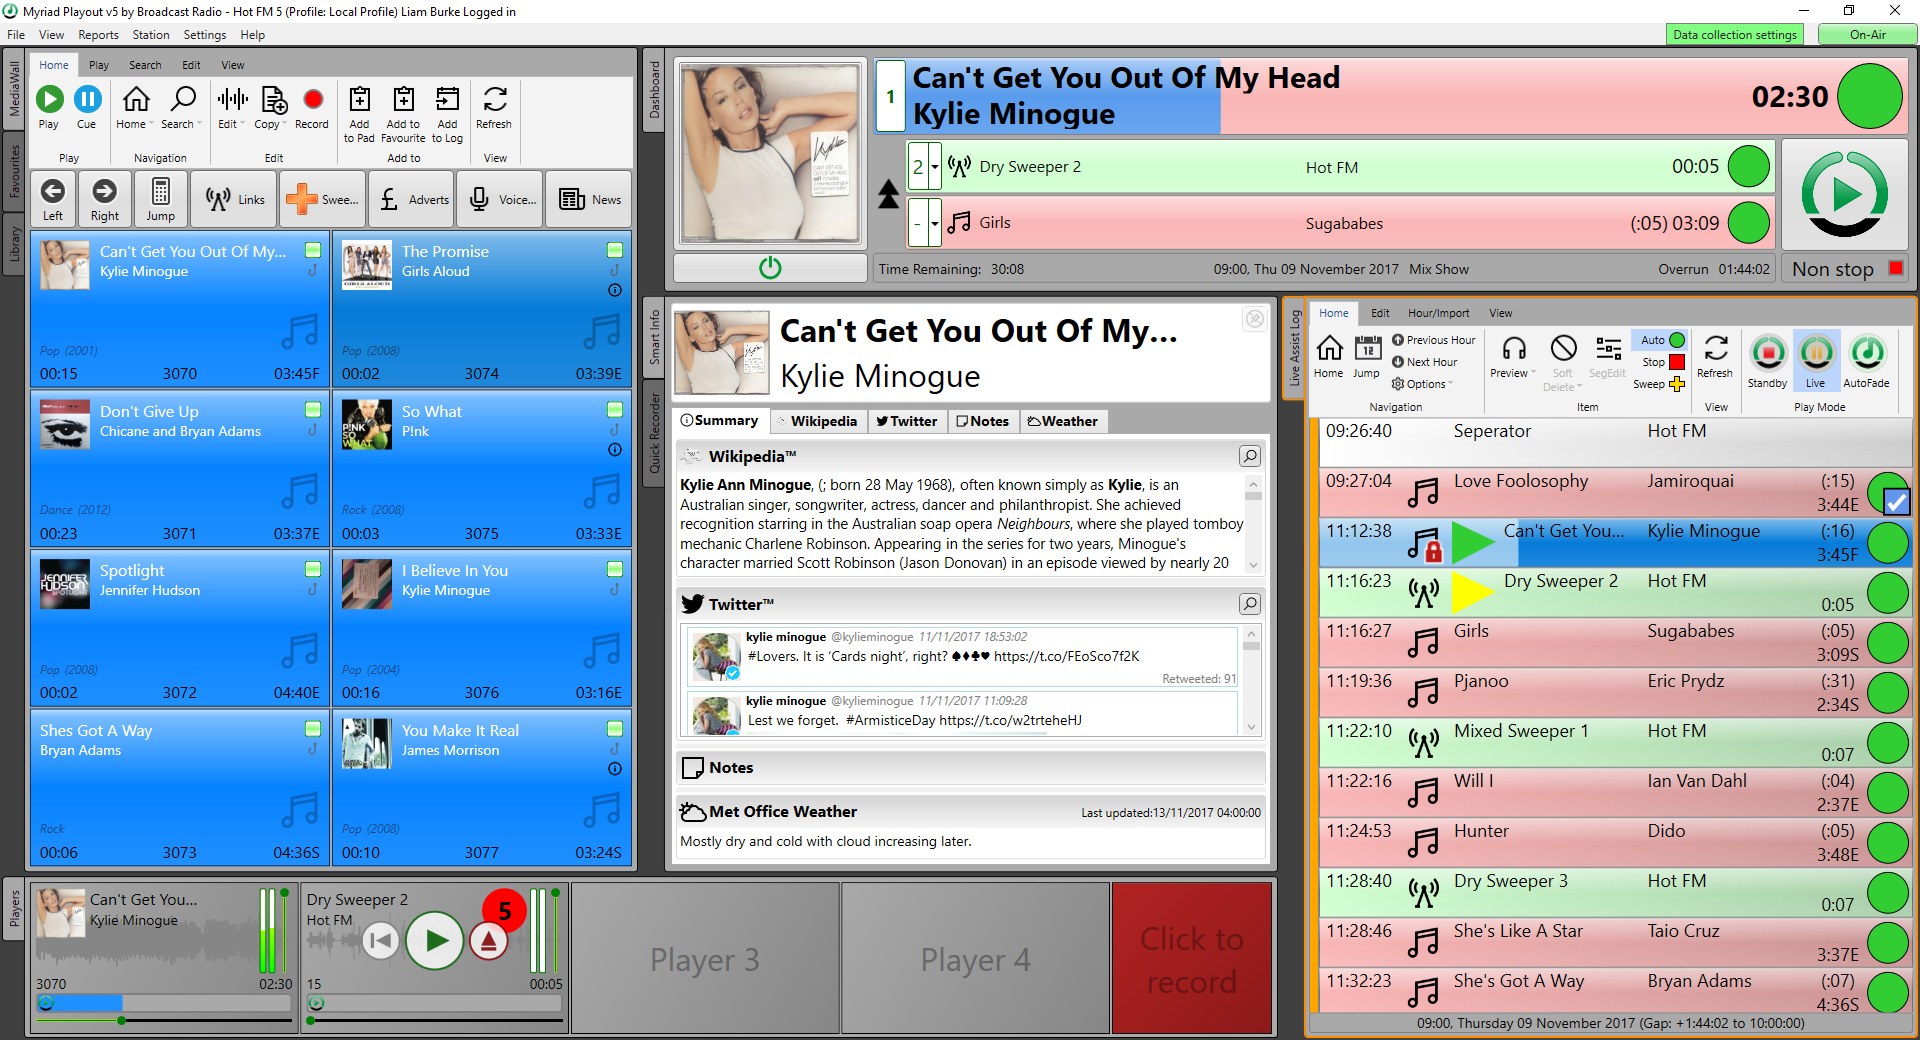
Task: Show the News category
Action: pyautogui.click(x=588, y=200)
